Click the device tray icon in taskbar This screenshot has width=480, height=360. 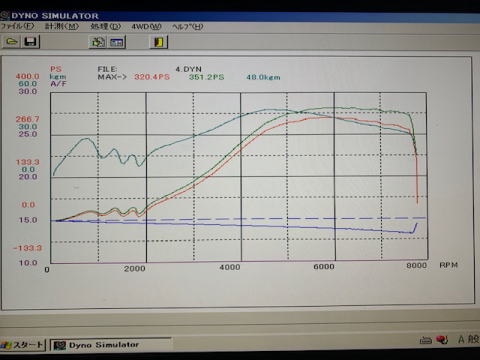[426, 340]
